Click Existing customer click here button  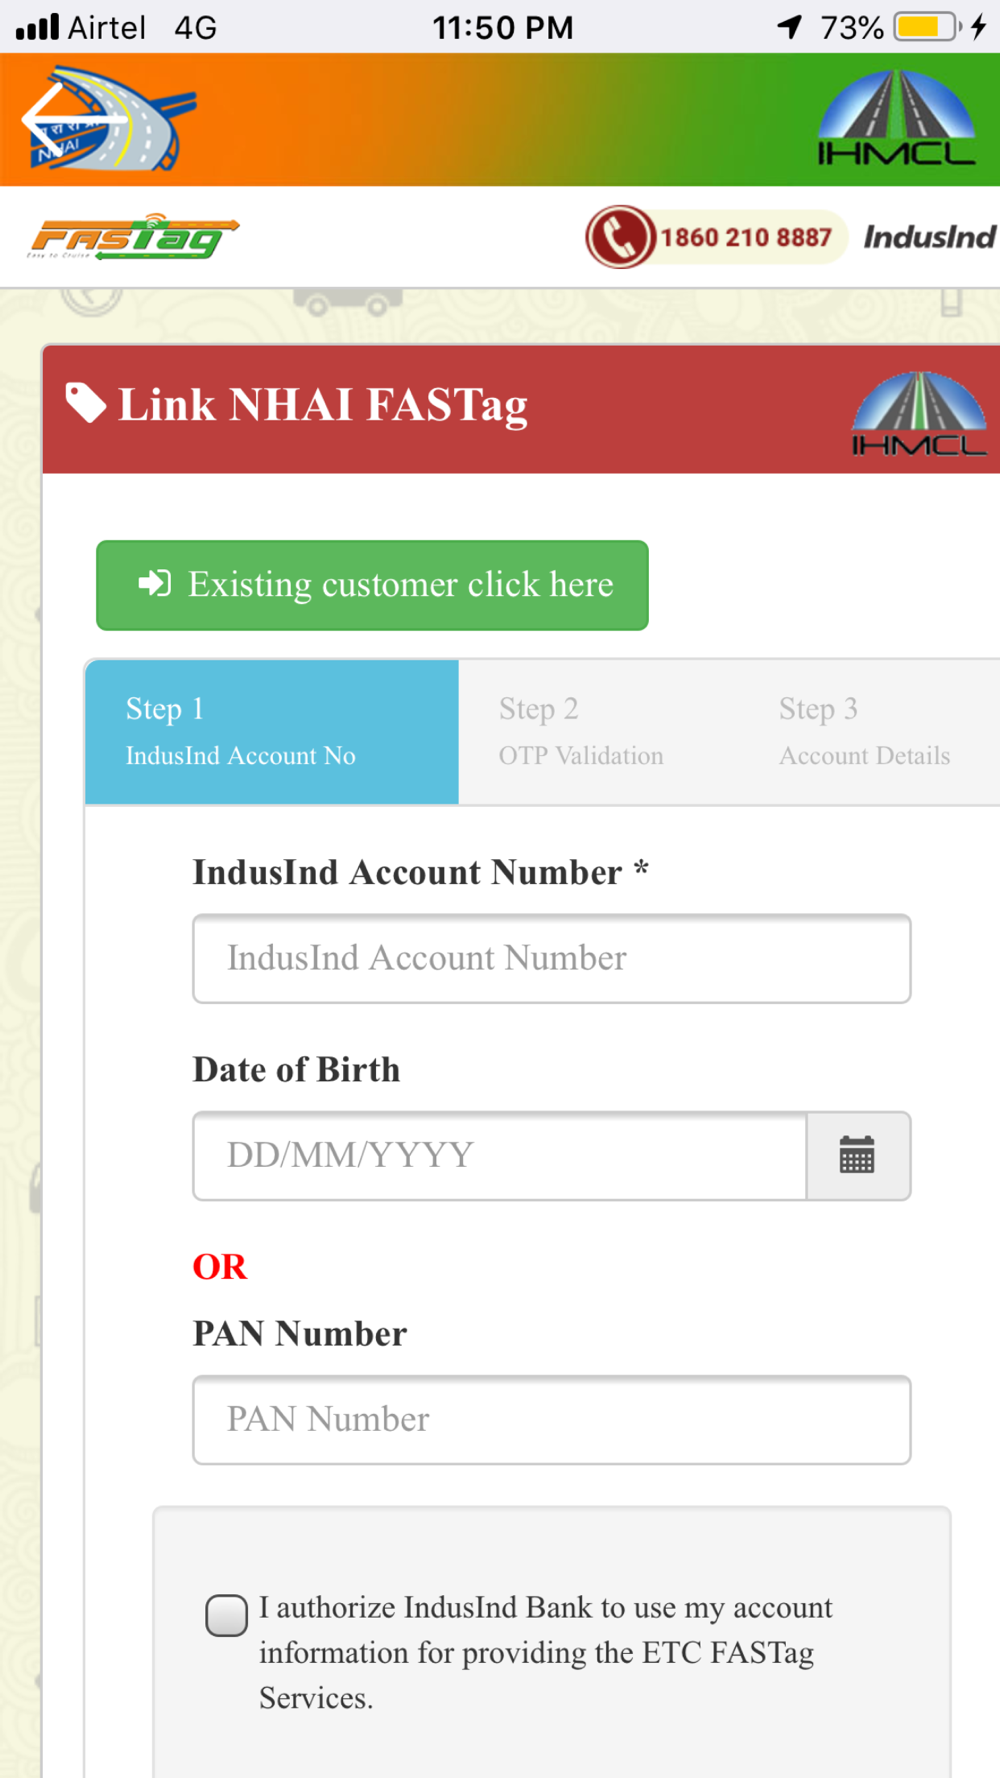pos(372,585)
